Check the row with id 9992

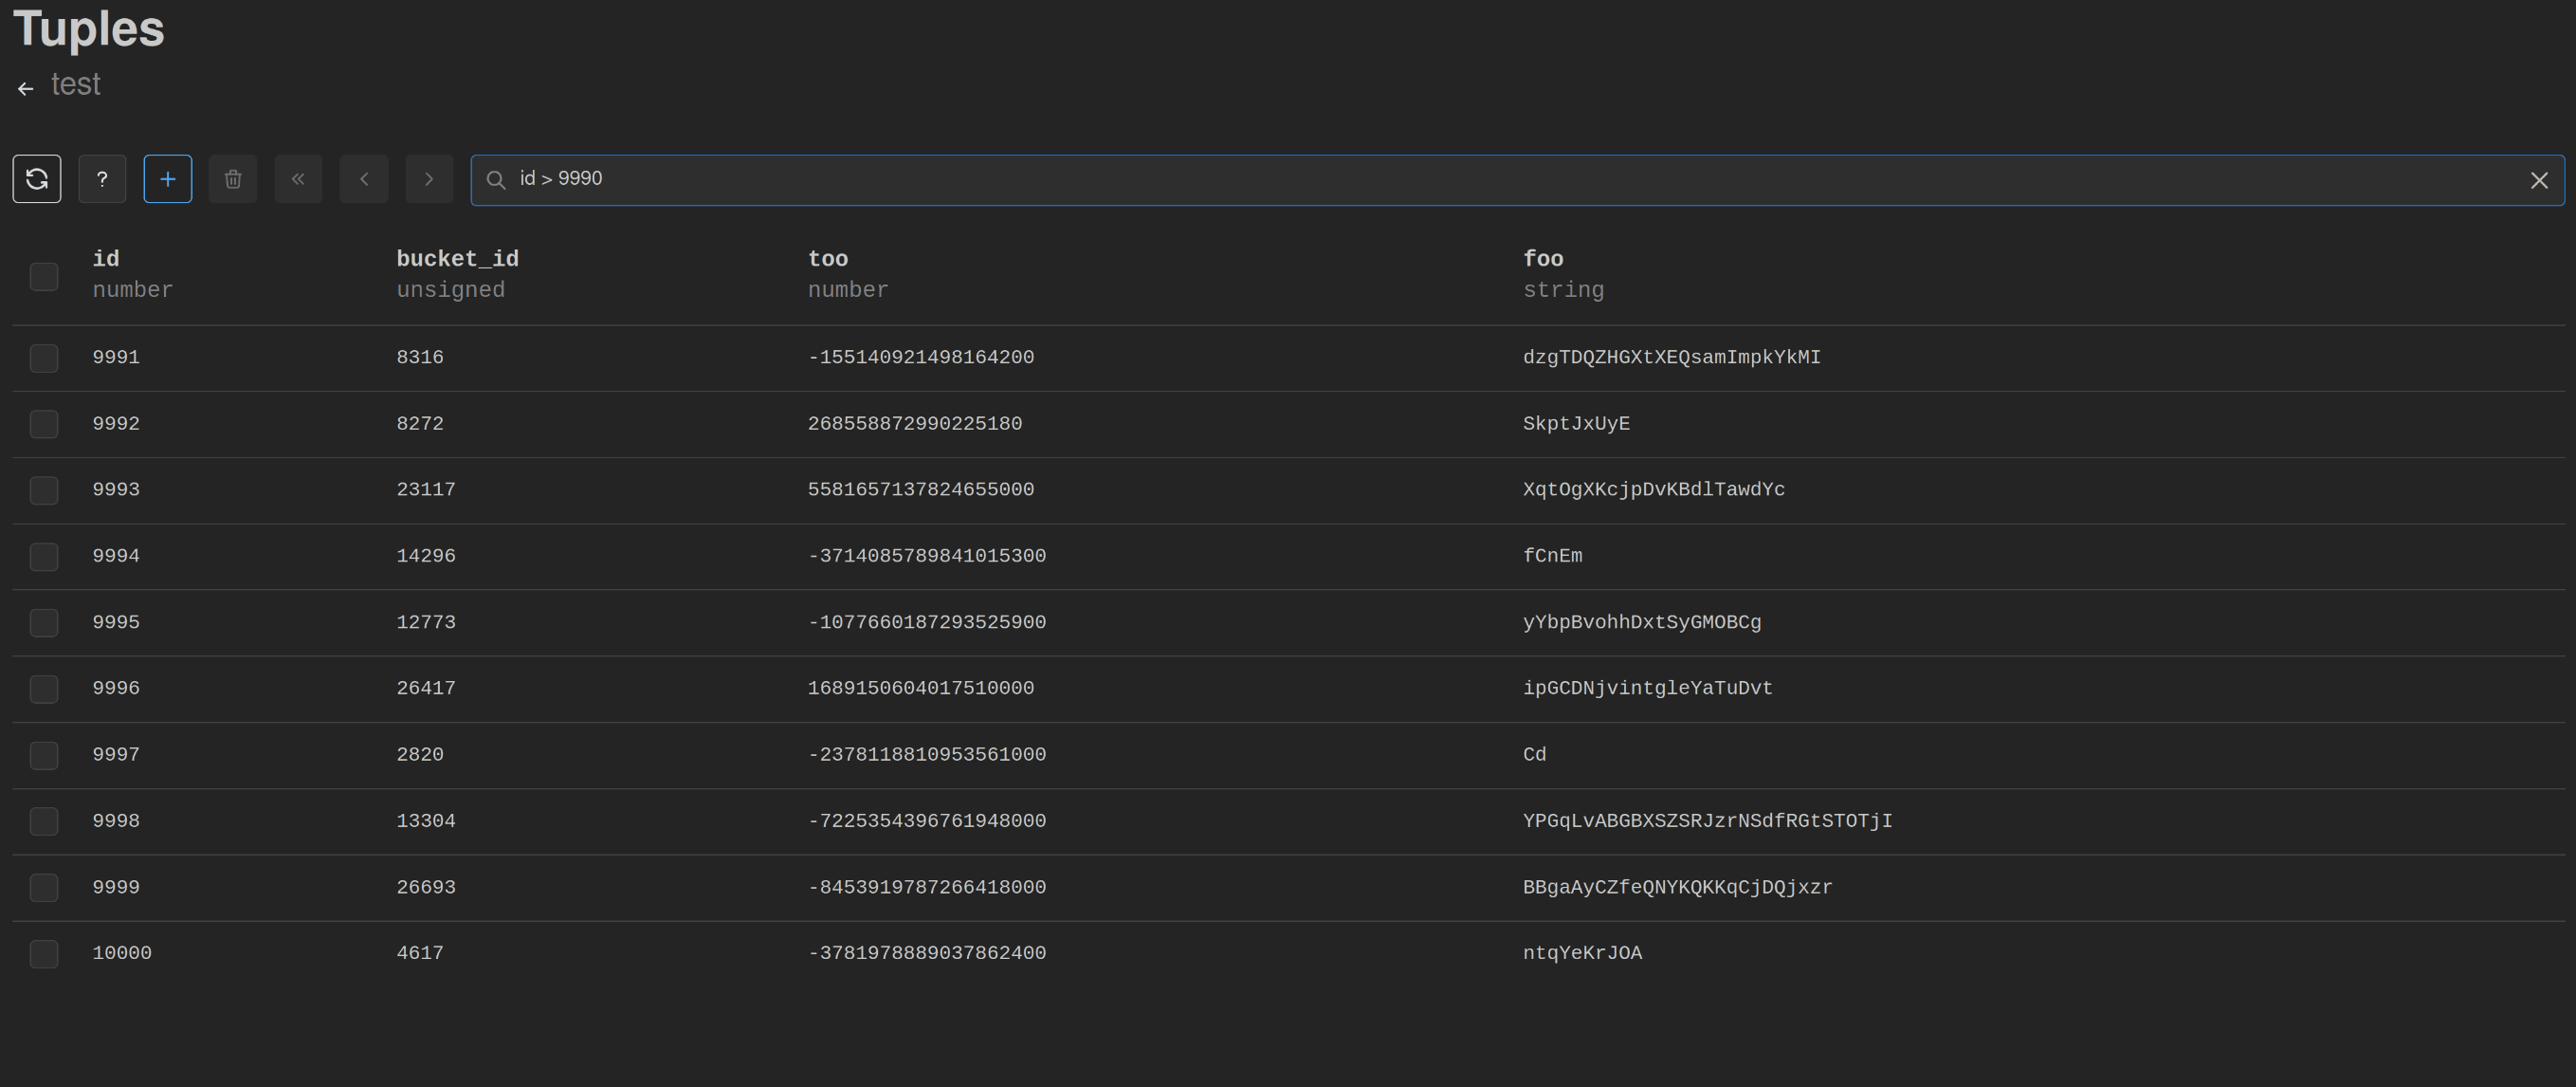point(44,424)
